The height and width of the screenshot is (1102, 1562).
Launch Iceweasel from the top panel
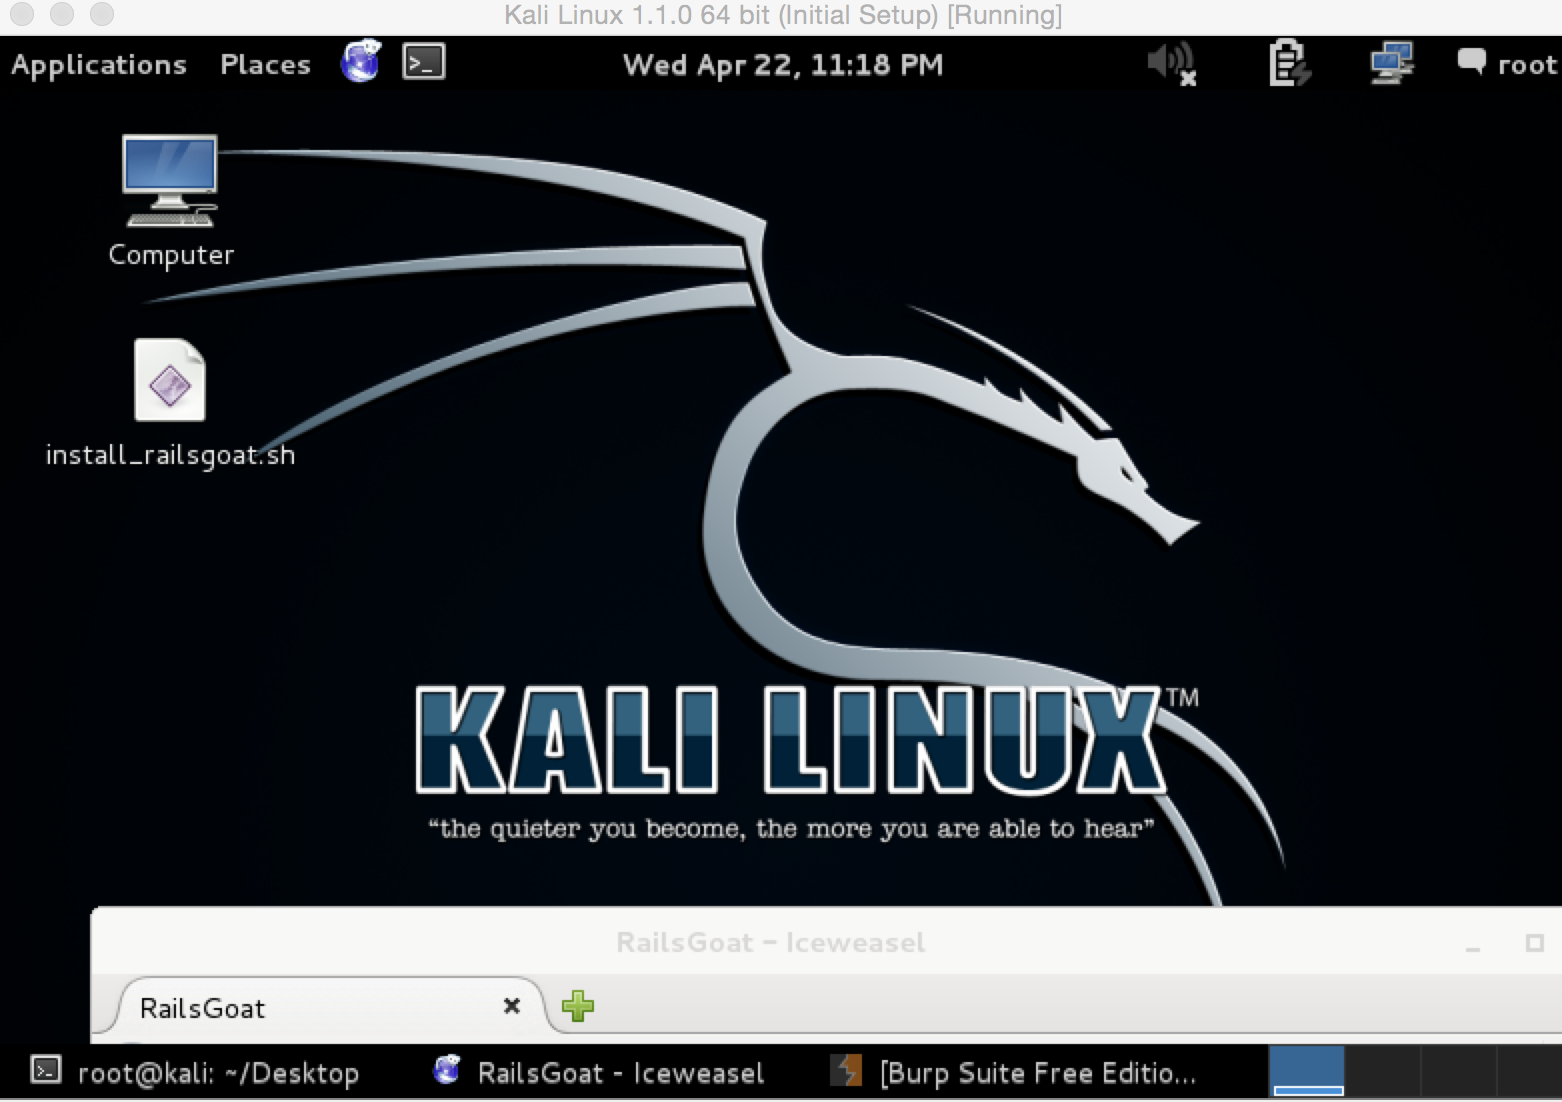point(360,62)
